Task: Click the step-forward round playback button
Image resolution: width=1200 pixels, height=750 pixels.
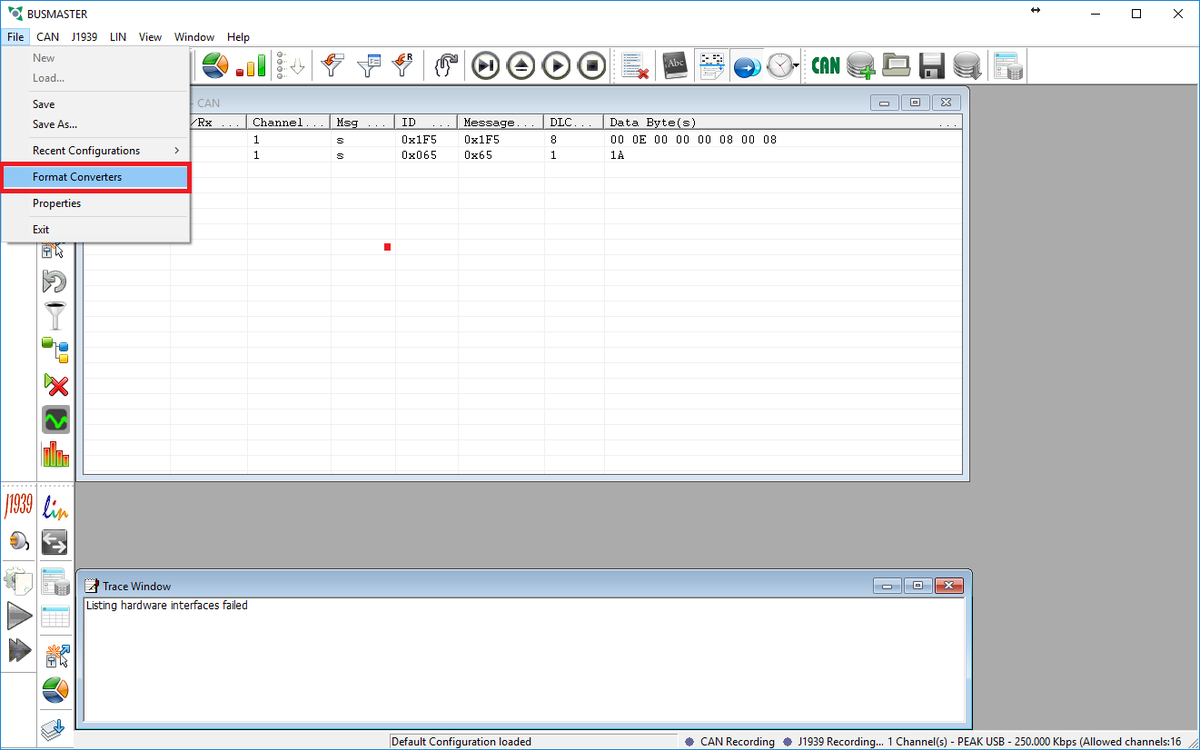Action: [x=485, y=66]
